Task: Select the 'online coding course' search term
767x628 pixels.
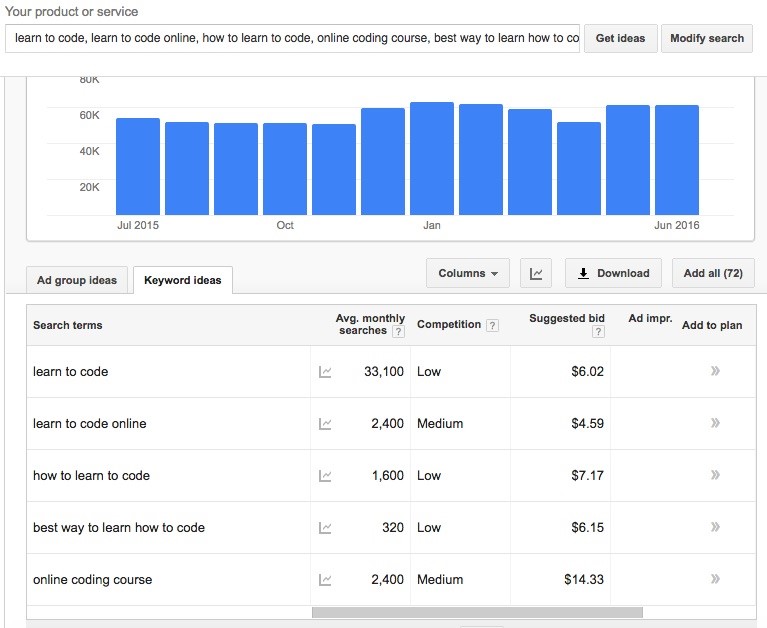Action: (x=92, y=580)
